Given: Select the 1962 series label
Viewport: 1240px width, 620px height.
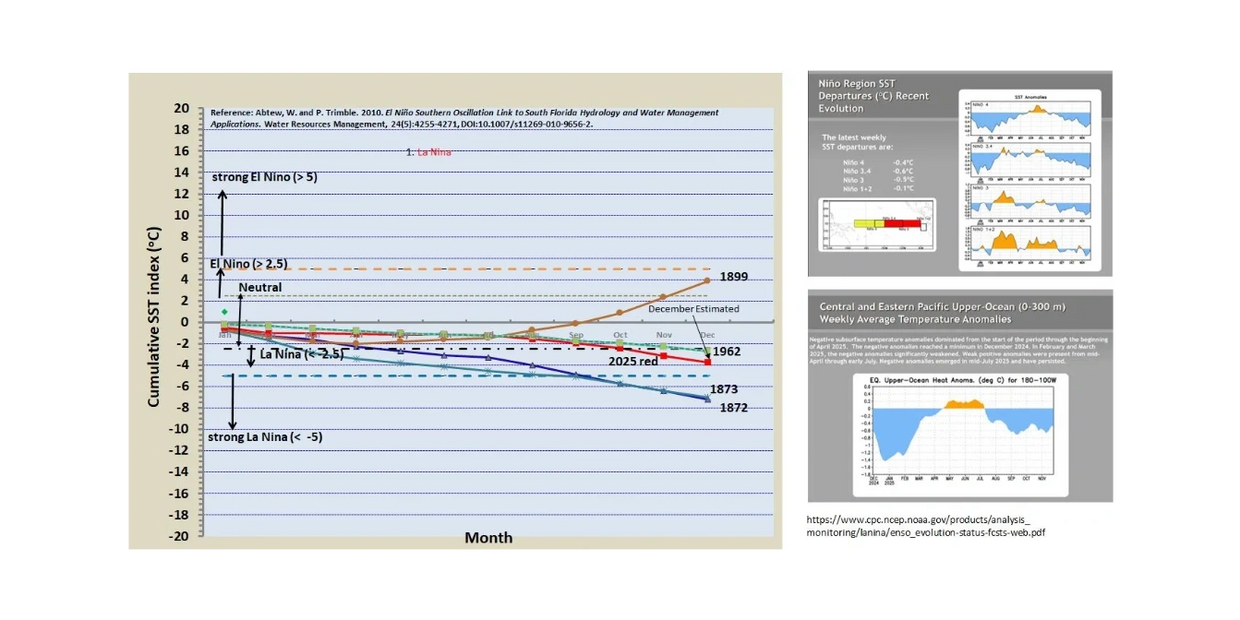Looking at the screenshot, I should tap(726, 352).
